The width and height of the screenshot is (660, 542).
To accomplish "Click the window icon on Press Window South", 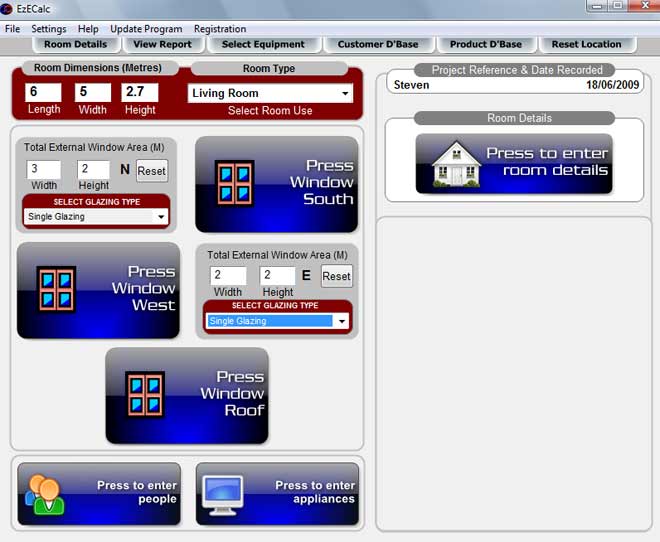I will (x=234, y=183).
